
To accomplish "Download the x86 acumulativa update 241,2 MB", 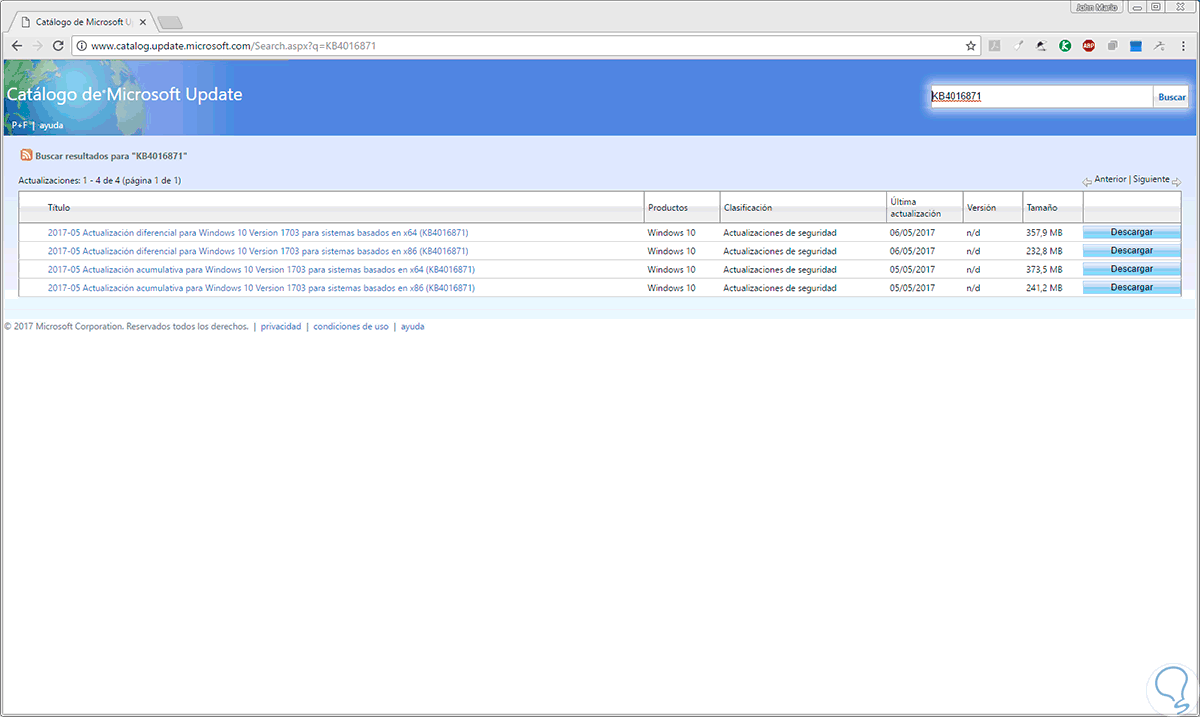I will click(1132, 287).
